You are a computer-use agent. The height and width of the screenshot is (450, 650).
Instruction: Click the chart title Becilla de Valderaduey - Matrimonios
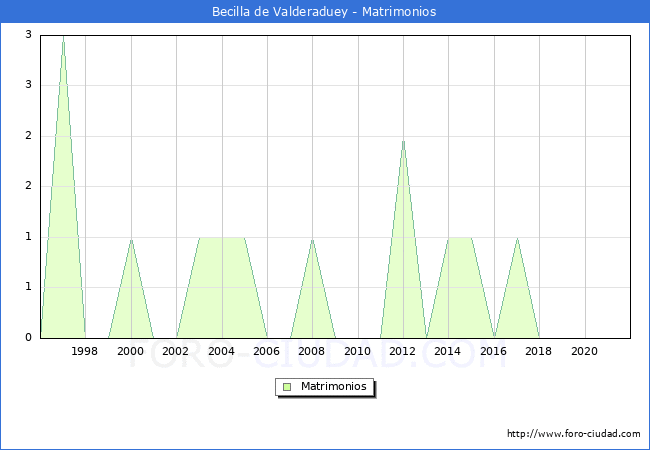coord(324,12)
